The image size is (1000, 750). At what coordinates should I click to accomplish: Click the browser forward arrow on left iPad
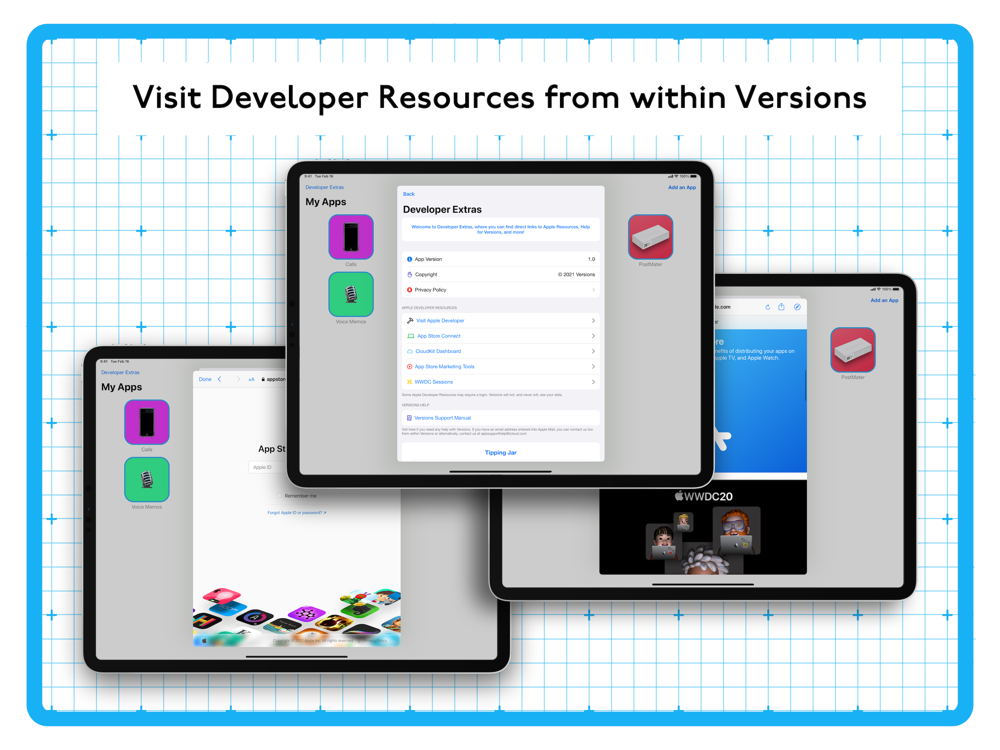click(x=238, y=379)
